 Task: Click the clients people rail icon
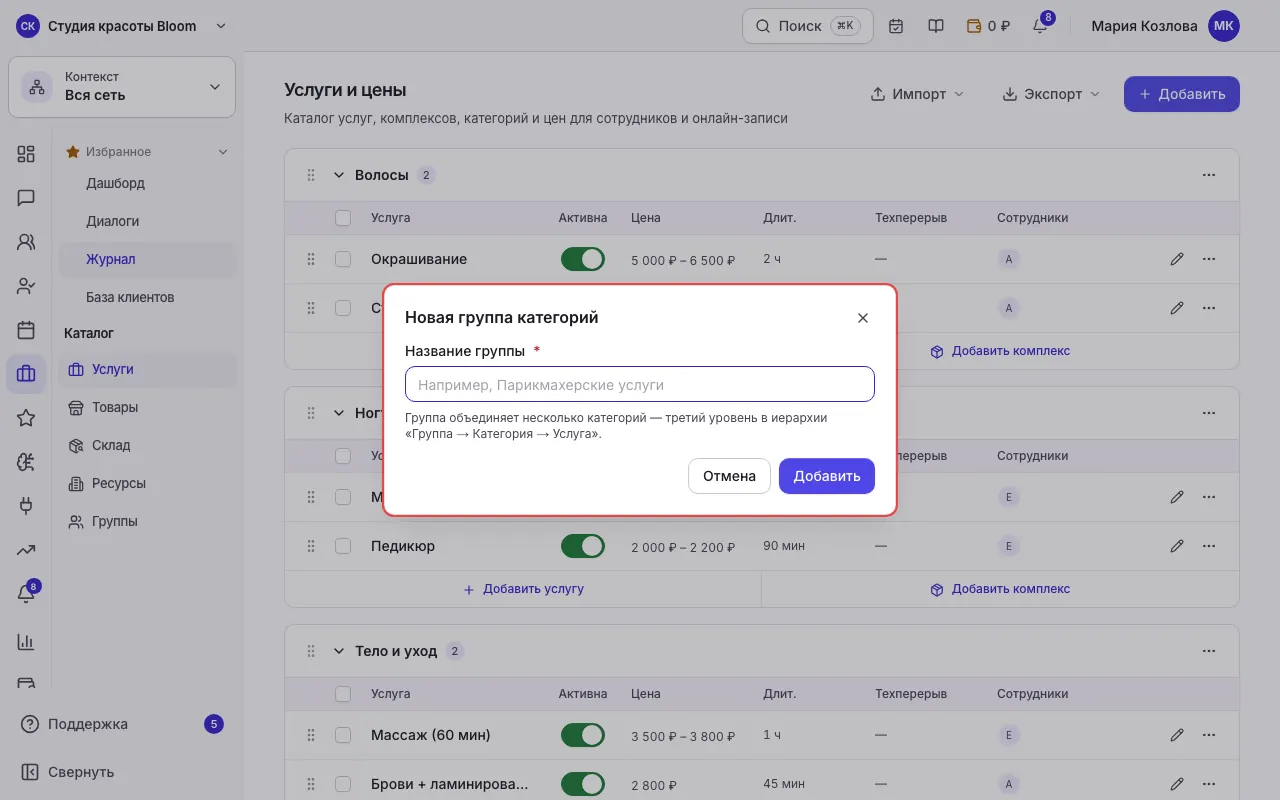(26, 242)
